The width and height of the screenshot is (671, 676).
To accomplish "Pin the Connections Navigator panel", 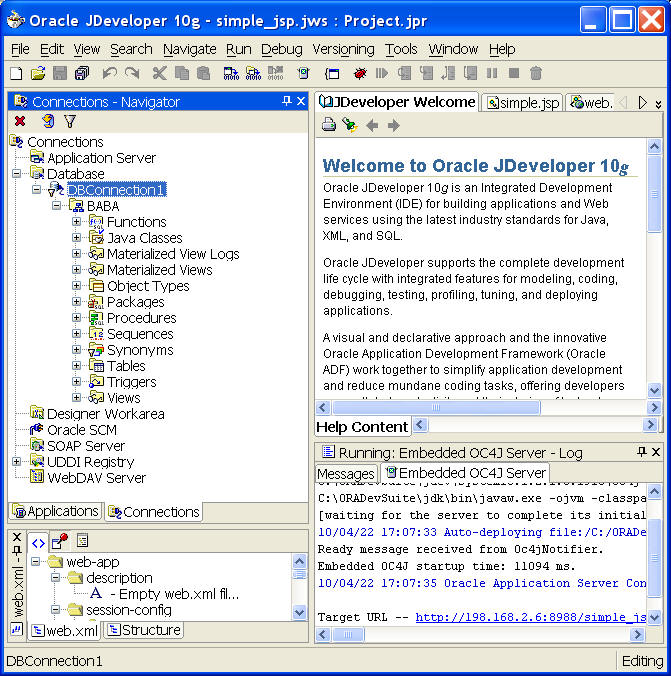I will [x=286, y=101].
